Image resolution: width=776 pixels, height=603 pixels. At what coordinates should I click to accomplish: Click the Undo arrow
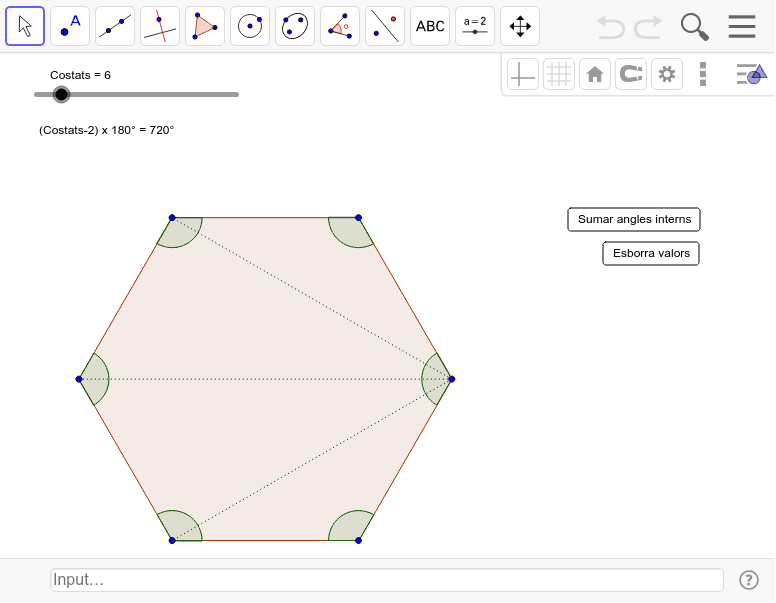(x=611, y=27)
